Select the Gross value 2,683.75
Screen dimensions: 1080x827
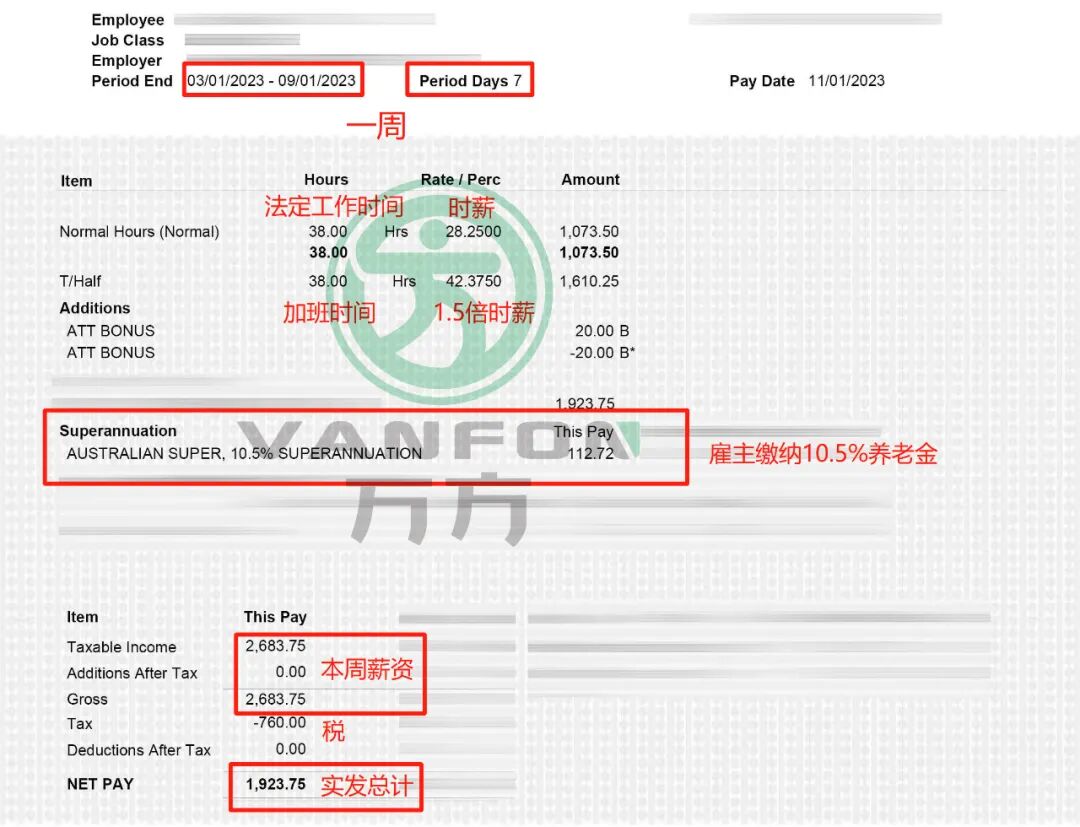[x=276, y=700]
